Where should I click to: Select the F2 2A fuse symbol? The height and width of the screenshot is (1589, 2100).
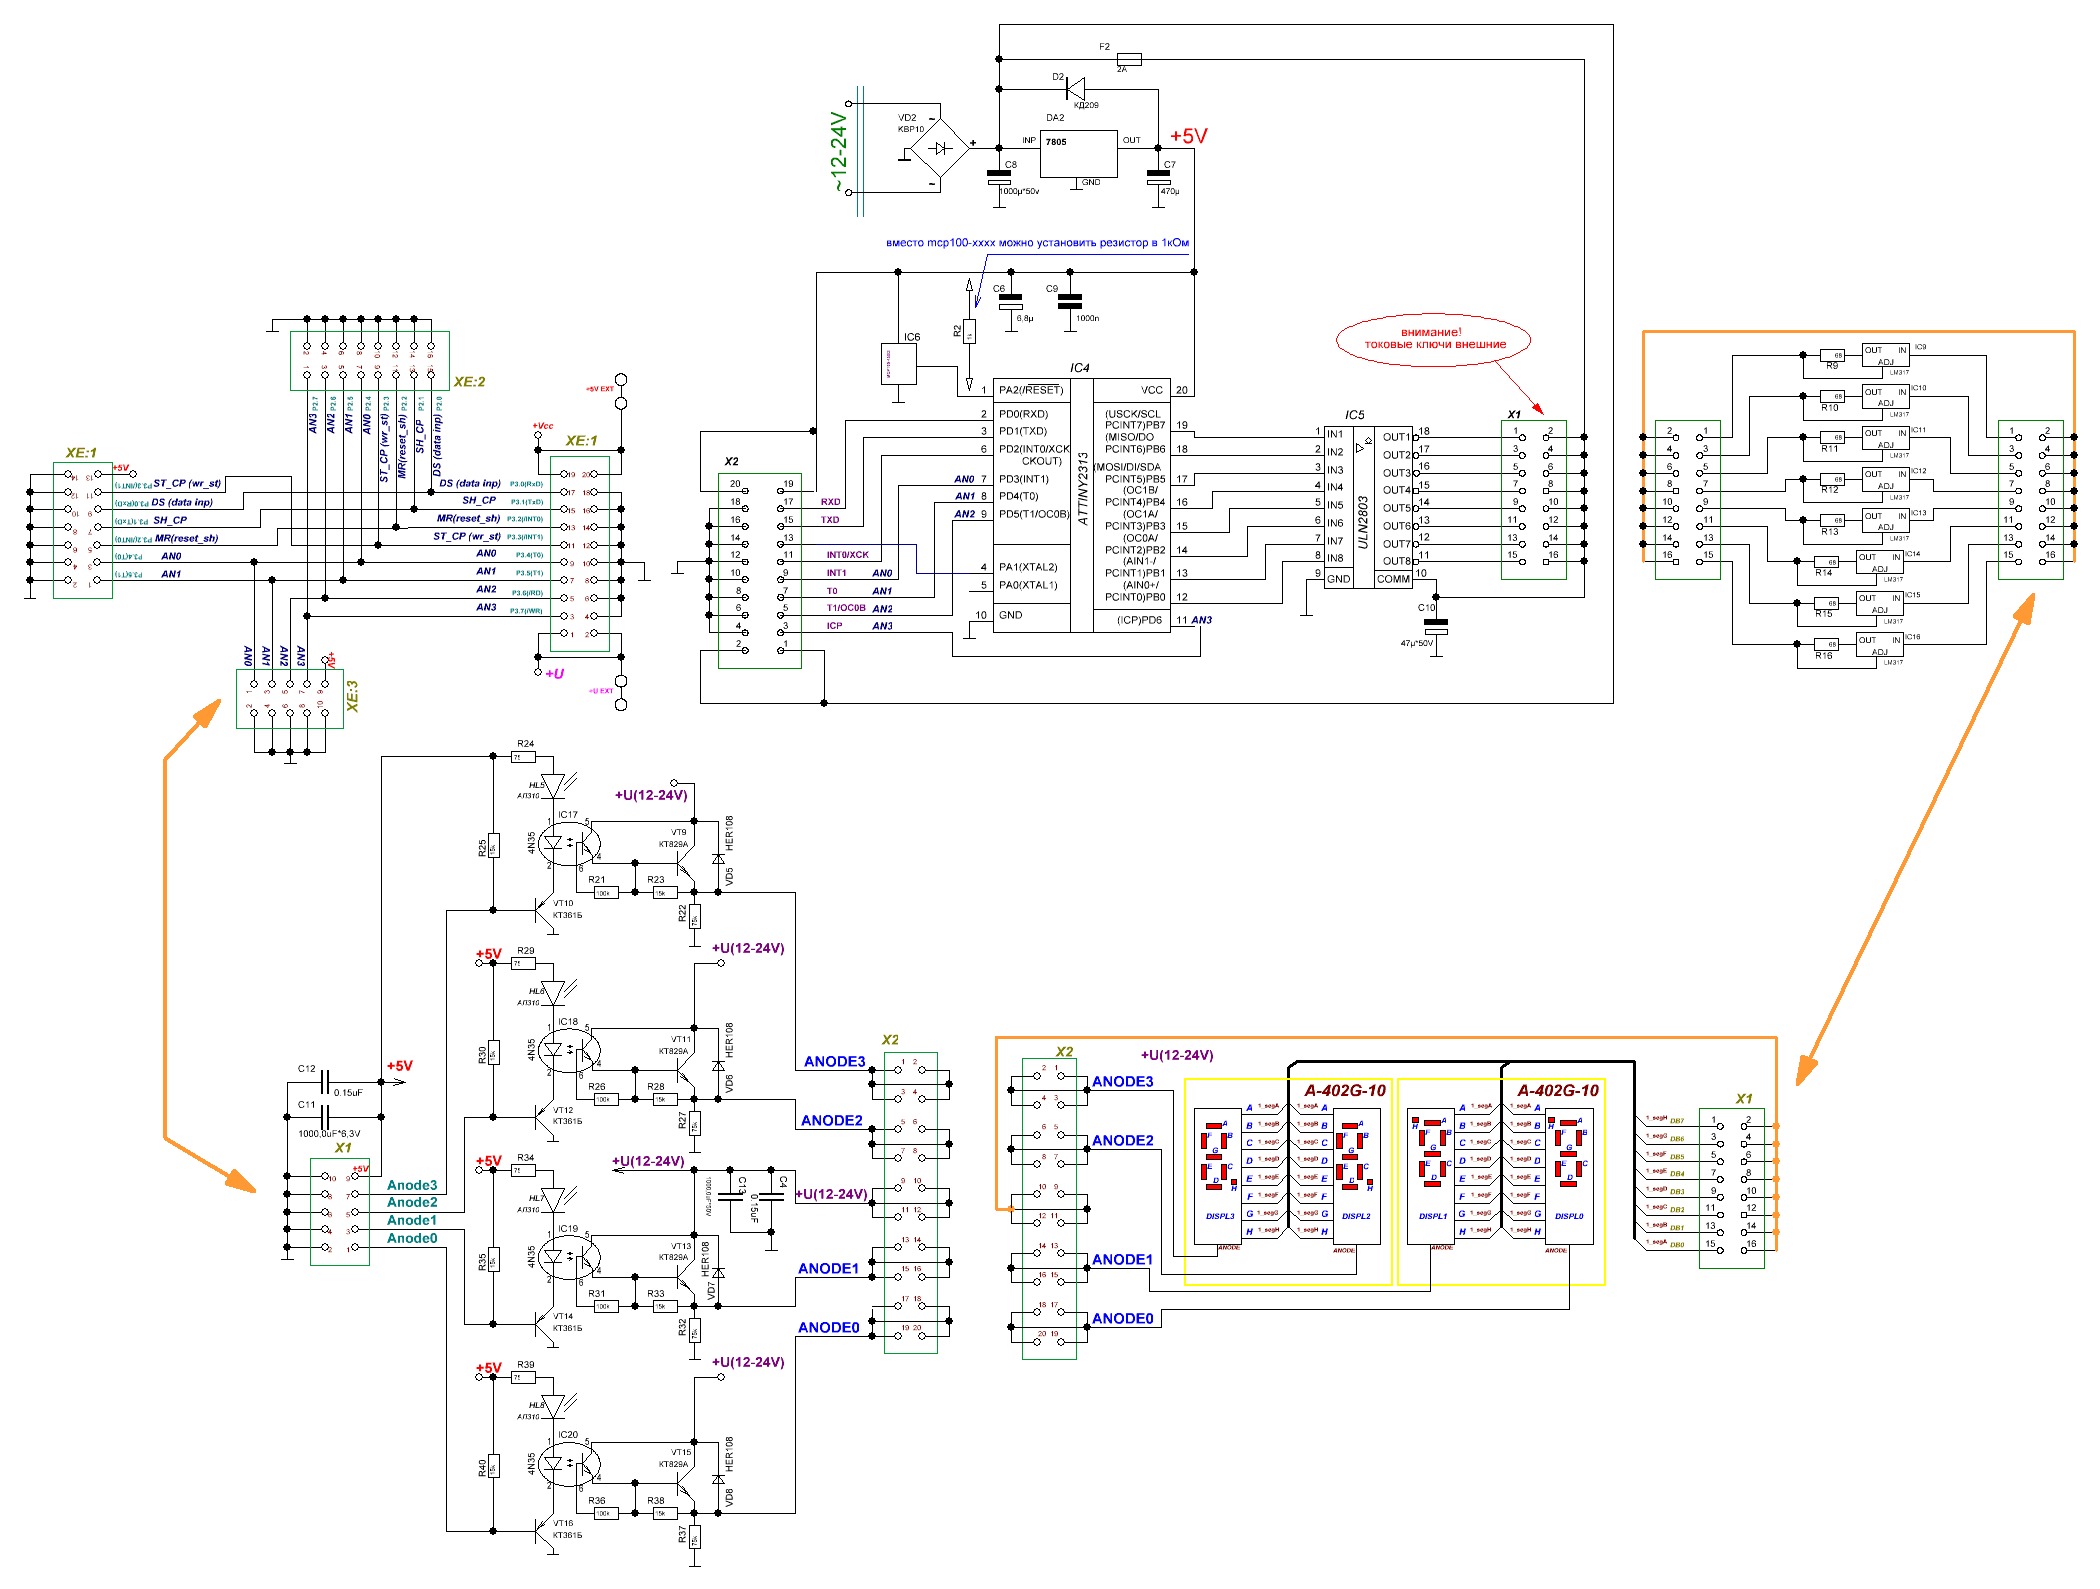pos(1128,59)
